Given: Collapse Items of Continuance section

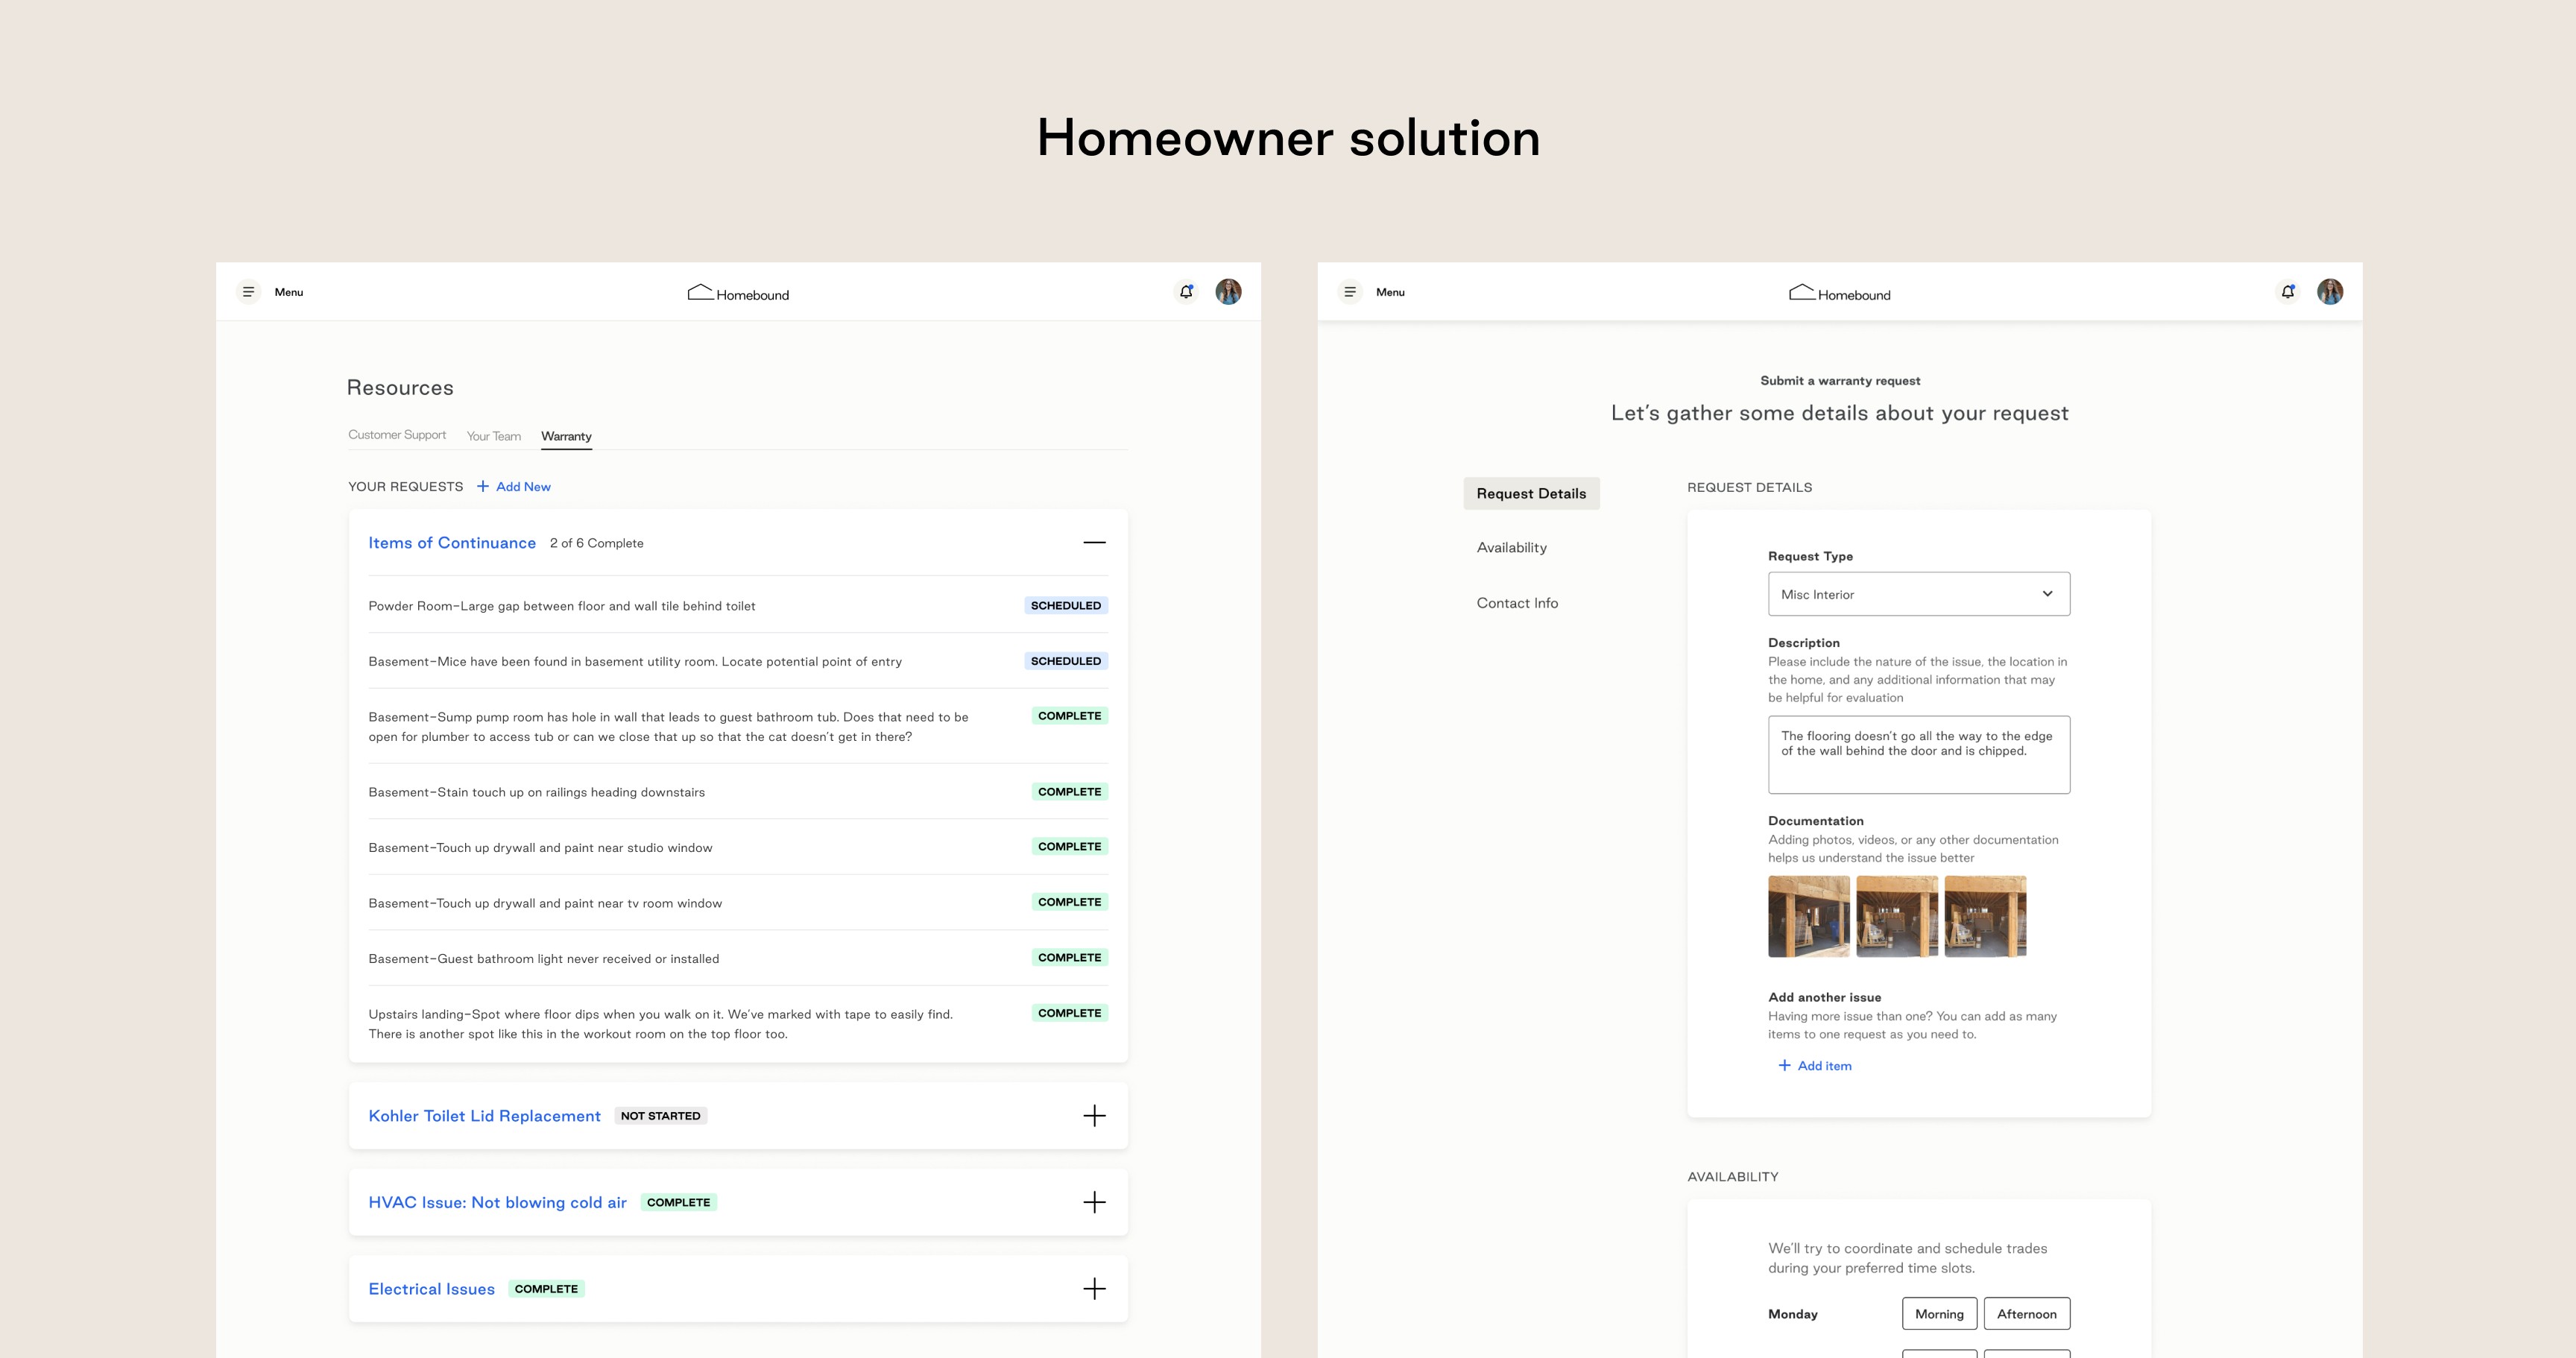Looking at the screenshot, I should pos(1094,543).
